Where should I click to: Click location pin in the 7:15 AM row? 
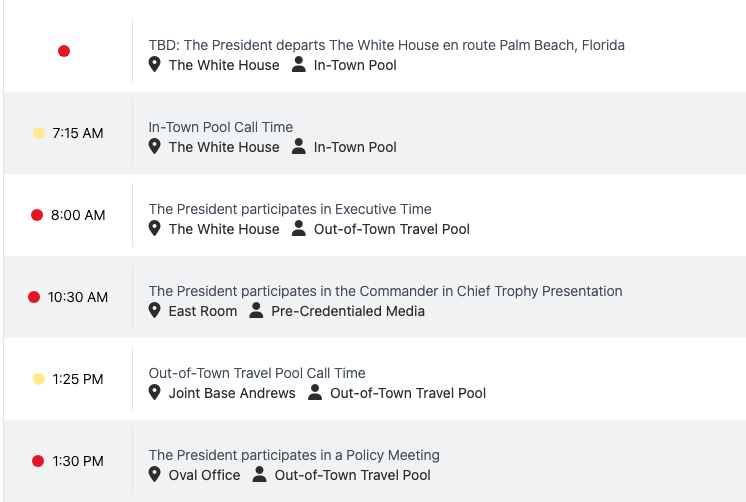(155, 147)
